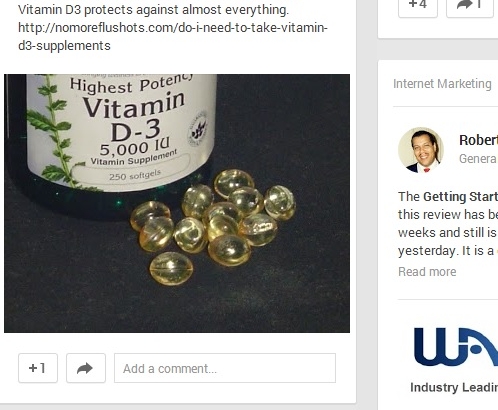
Task: Open the nomoreflushots.com vitamin-d3 link
Action: click(173, 36)
